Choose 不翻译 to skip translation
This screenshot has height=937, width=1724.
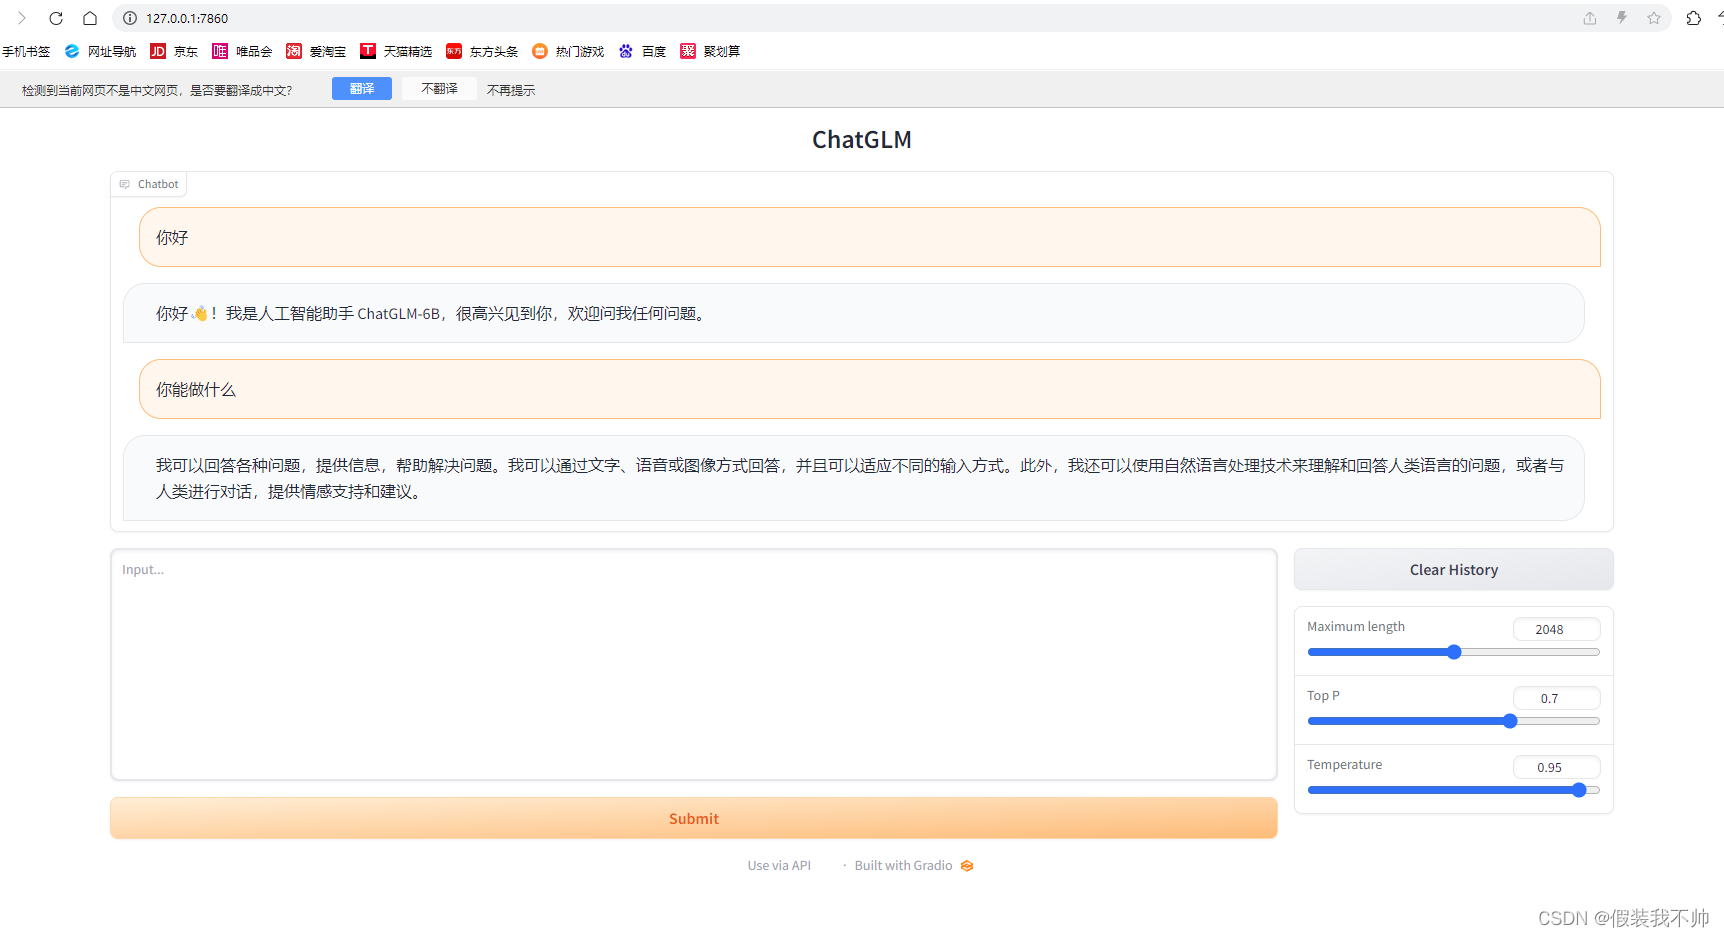(x=439, y=89)
